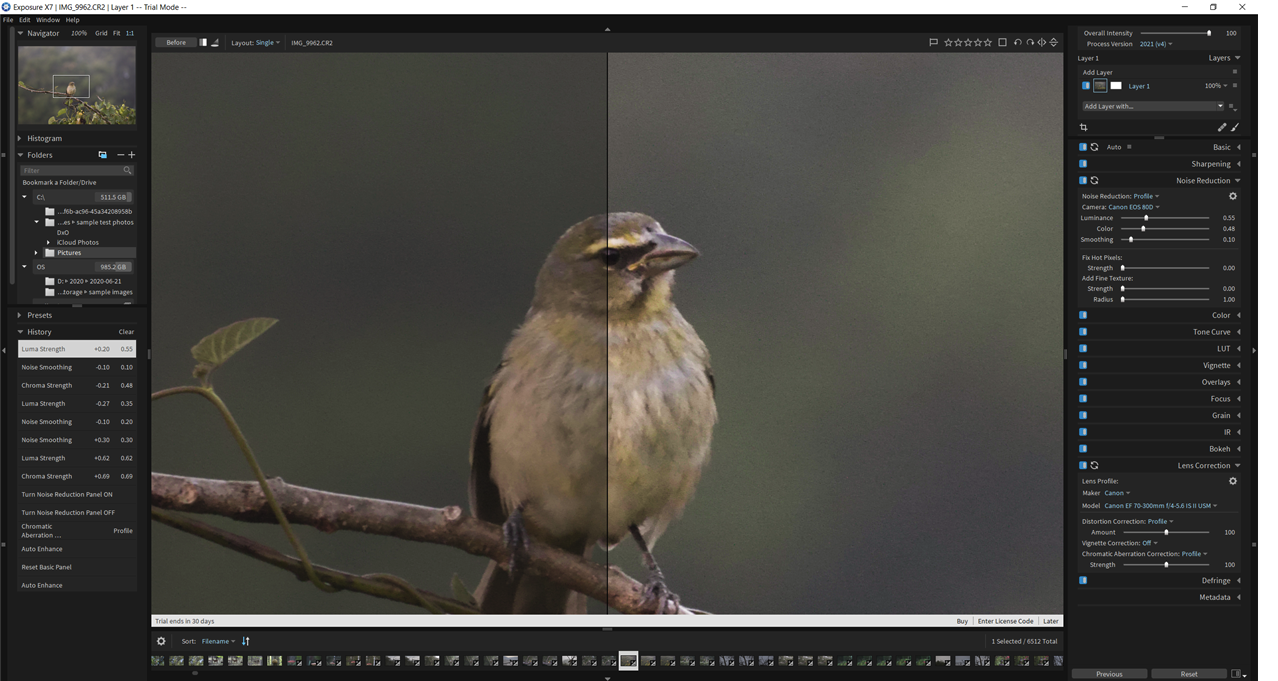Open the Noise Reduction settings gear

click(1232, 196)
